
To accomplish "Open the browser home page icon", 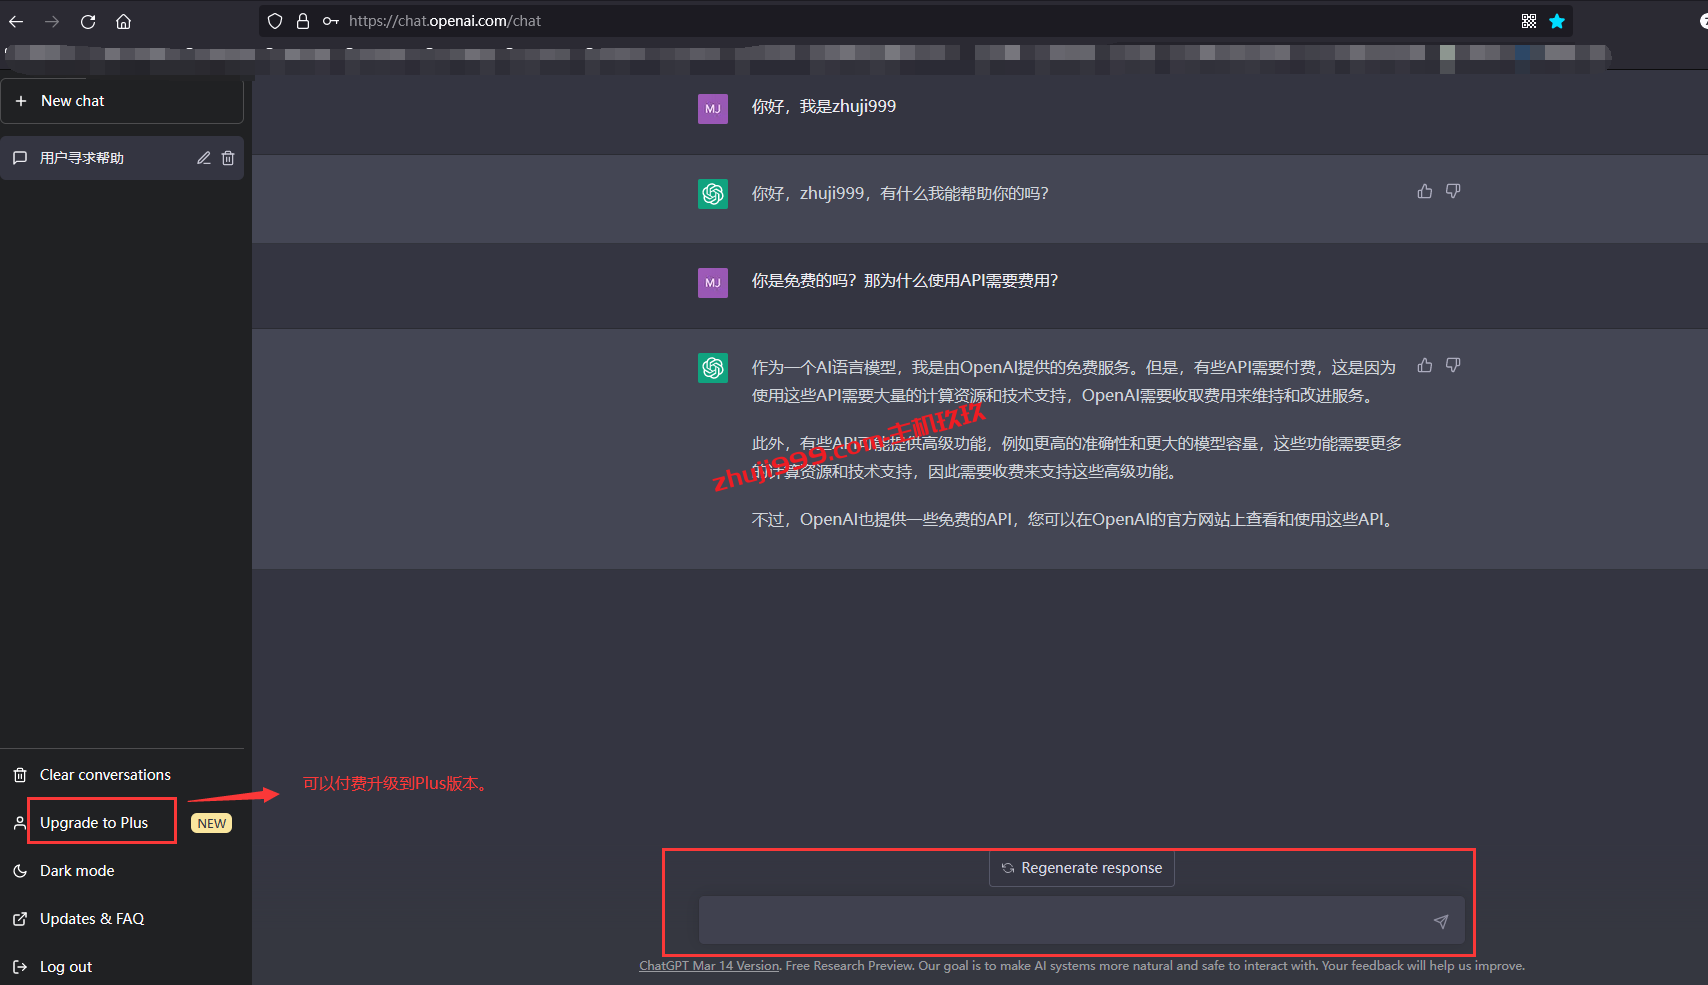I will click(123, 21).
